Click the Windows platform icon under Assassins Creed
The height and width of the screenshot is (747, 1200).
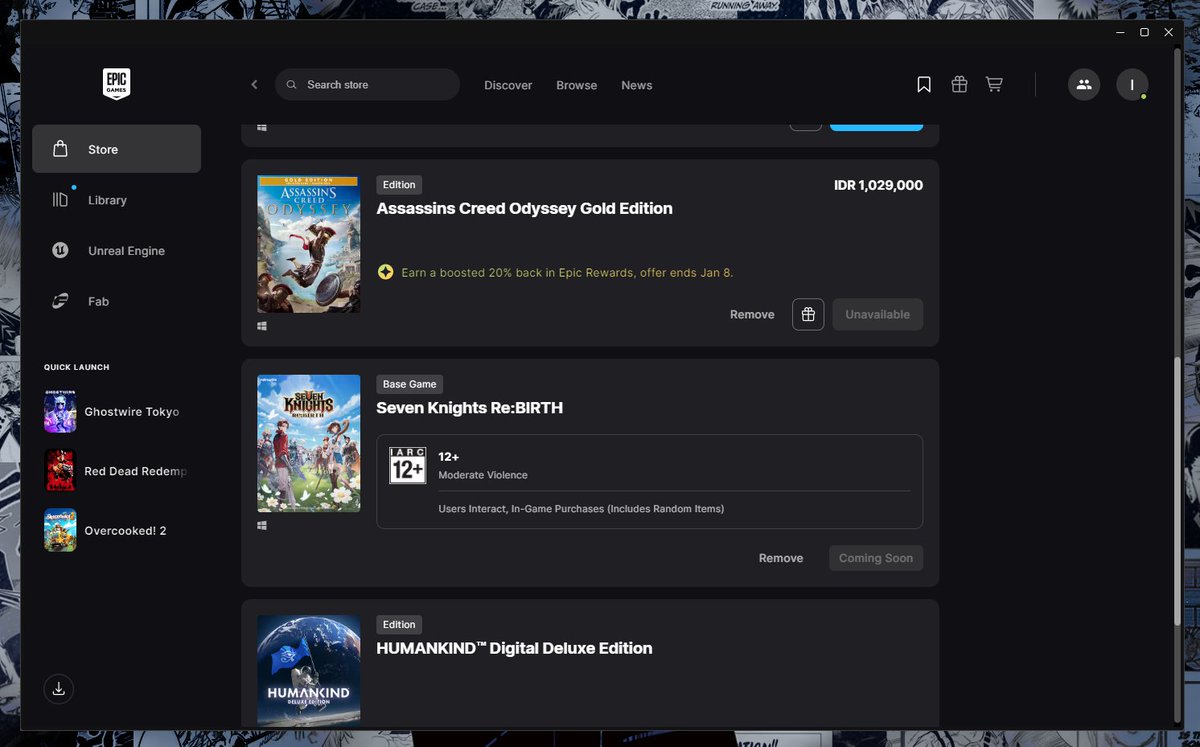point(262,326)
